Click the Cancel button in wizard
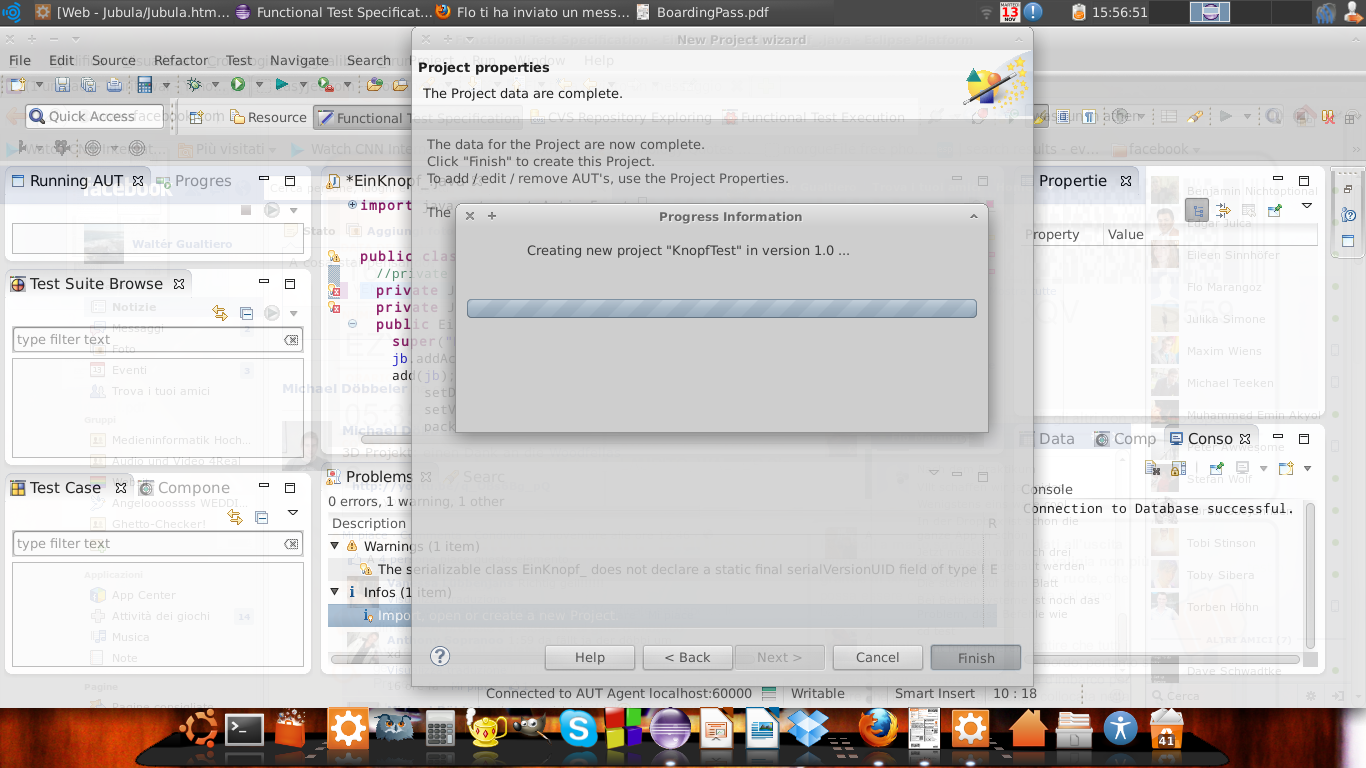Screen dimensions: 1366x768 [x=877, y=657]
